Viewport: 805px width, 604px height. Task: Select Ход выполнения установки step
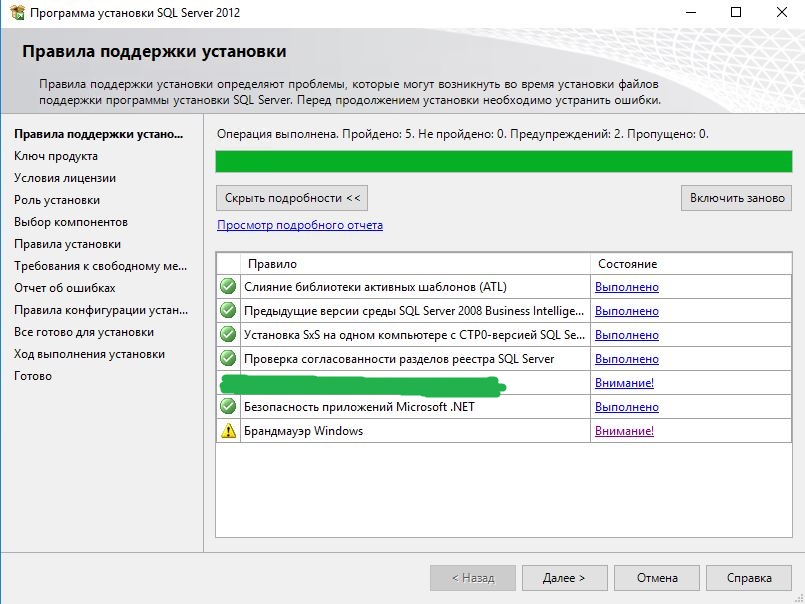tap(89, 354)
